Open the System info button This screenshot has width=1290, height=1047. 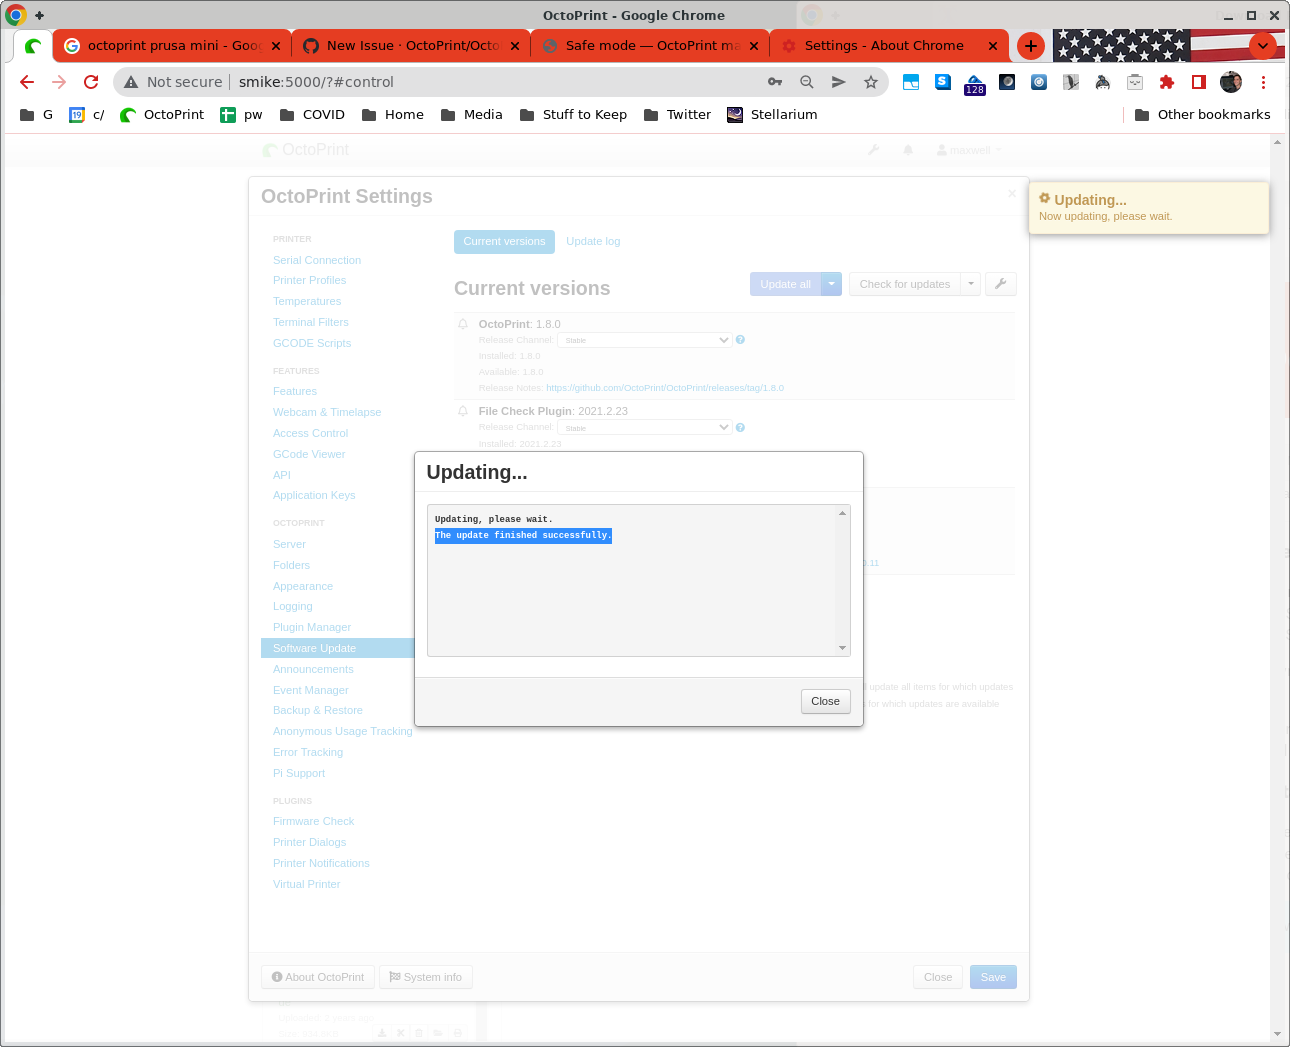[426, 977]
